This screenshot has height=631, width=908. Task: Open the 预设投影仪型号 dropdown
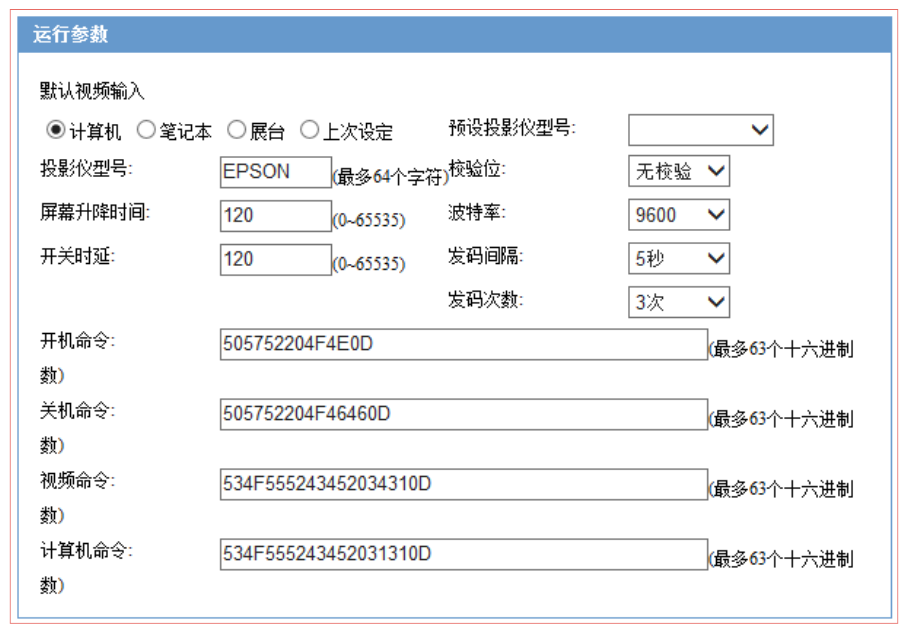pyautogui.click(x=701, y=129)
